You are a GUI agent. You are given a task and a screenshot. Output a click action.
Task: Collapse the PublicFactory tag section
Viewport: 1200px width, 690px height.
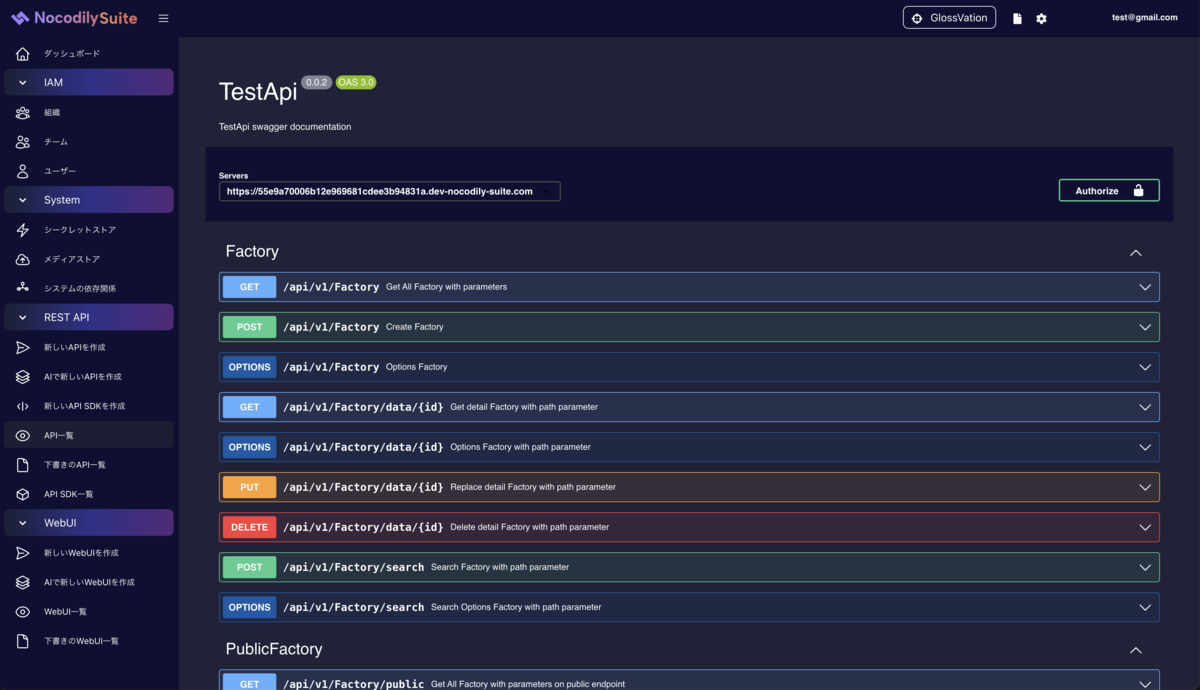[x=1135, y=650]
